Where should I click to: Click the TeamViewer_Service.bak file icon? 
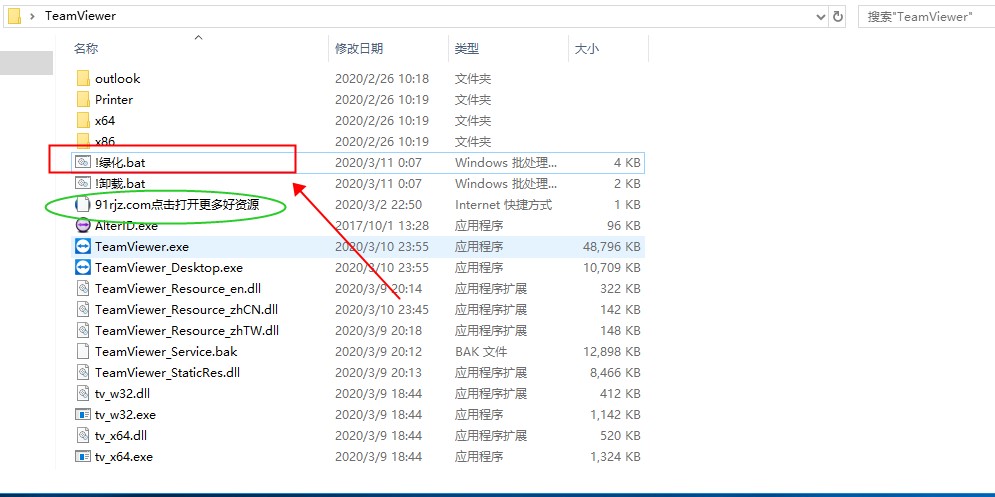point(83,352)
